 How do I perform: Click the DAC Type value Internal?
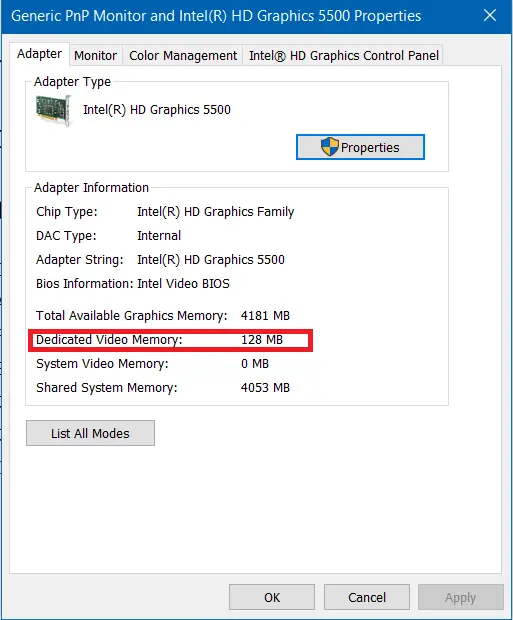coord(159,236)
